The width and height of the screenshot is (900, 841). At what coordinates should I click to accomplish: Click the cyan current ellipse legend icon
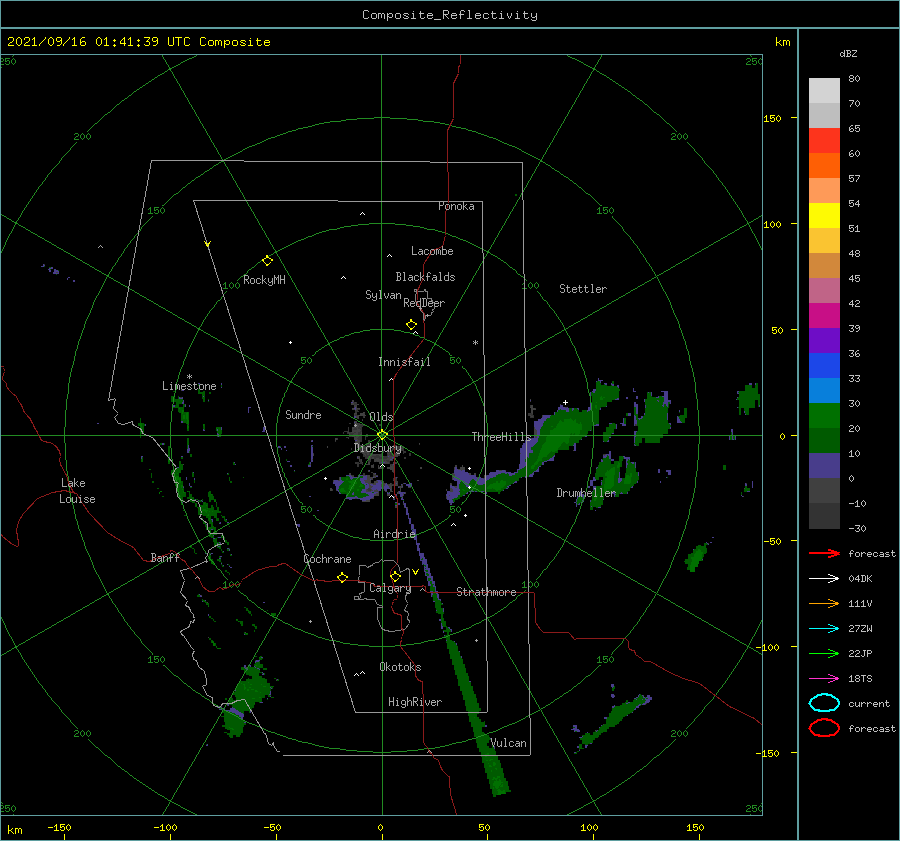tap(824, 703)
